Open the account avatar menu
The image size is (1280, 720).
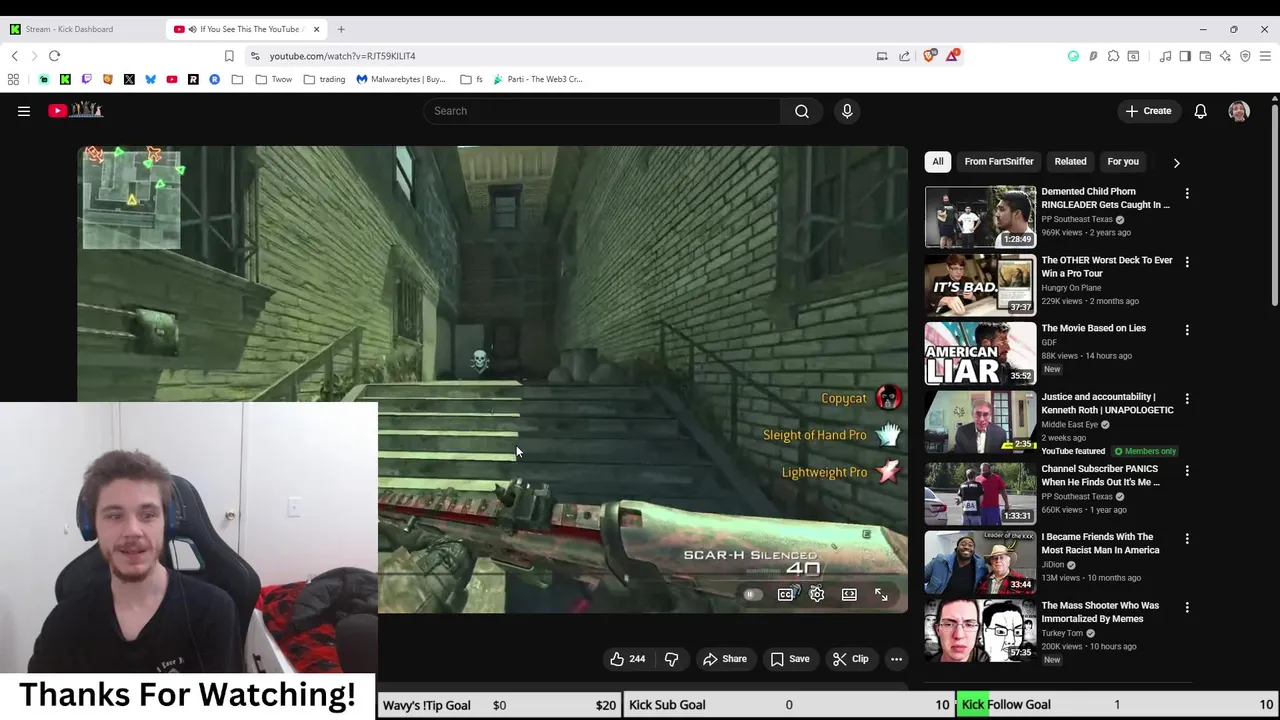[1239, 111]
